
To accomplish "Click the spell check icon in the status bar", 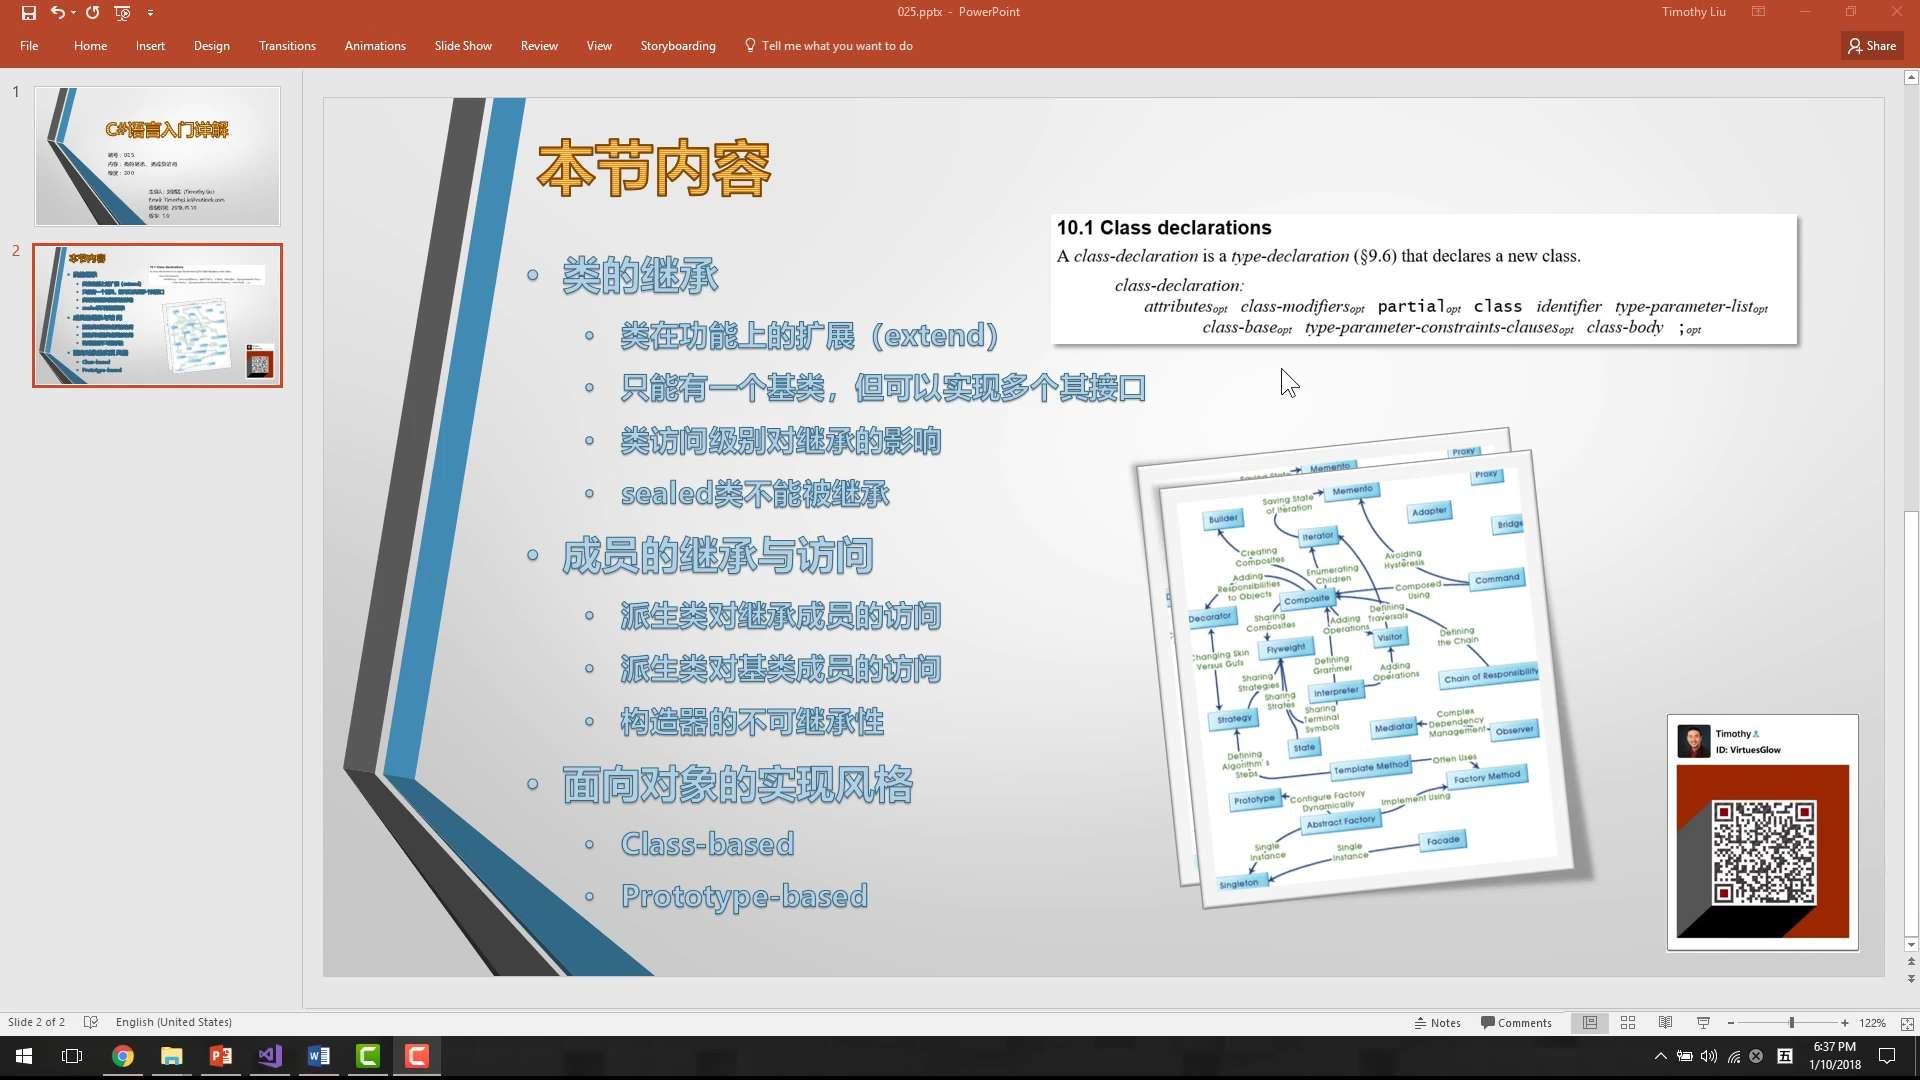I will pyautogui.click(x=91, y=1022).
